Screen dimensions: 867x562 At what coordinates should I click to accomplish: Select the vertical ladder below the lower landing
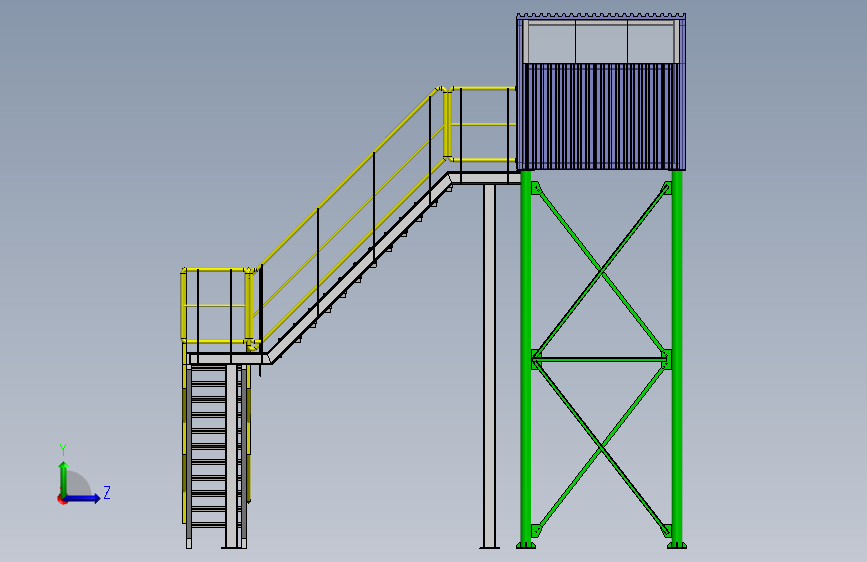tap(216, 456)
